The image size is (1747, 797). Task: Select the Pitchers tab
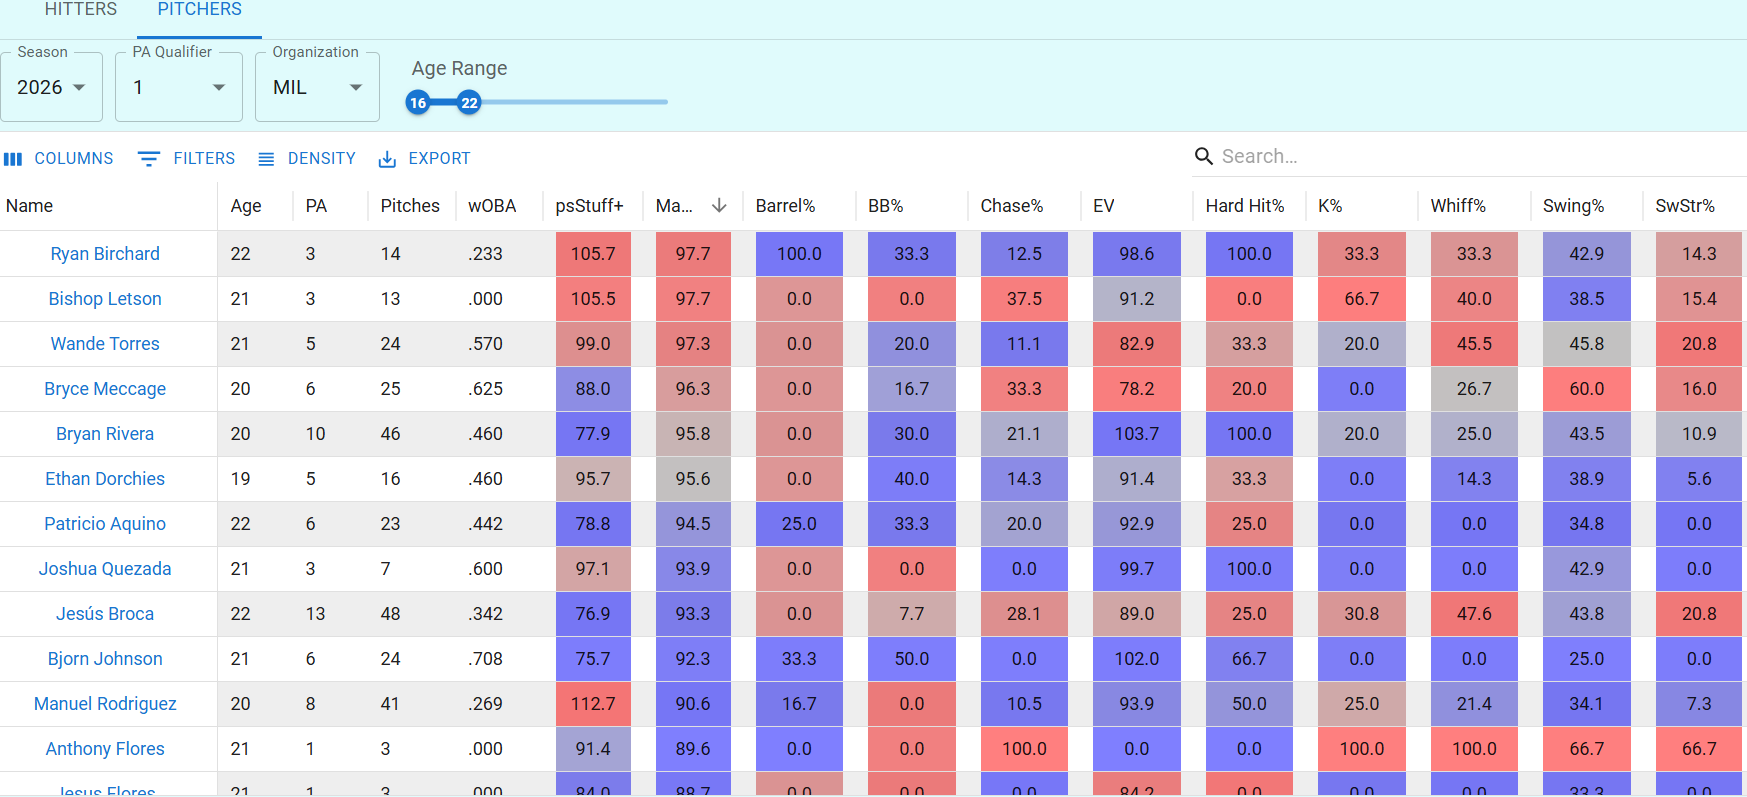tap(200, 10)
